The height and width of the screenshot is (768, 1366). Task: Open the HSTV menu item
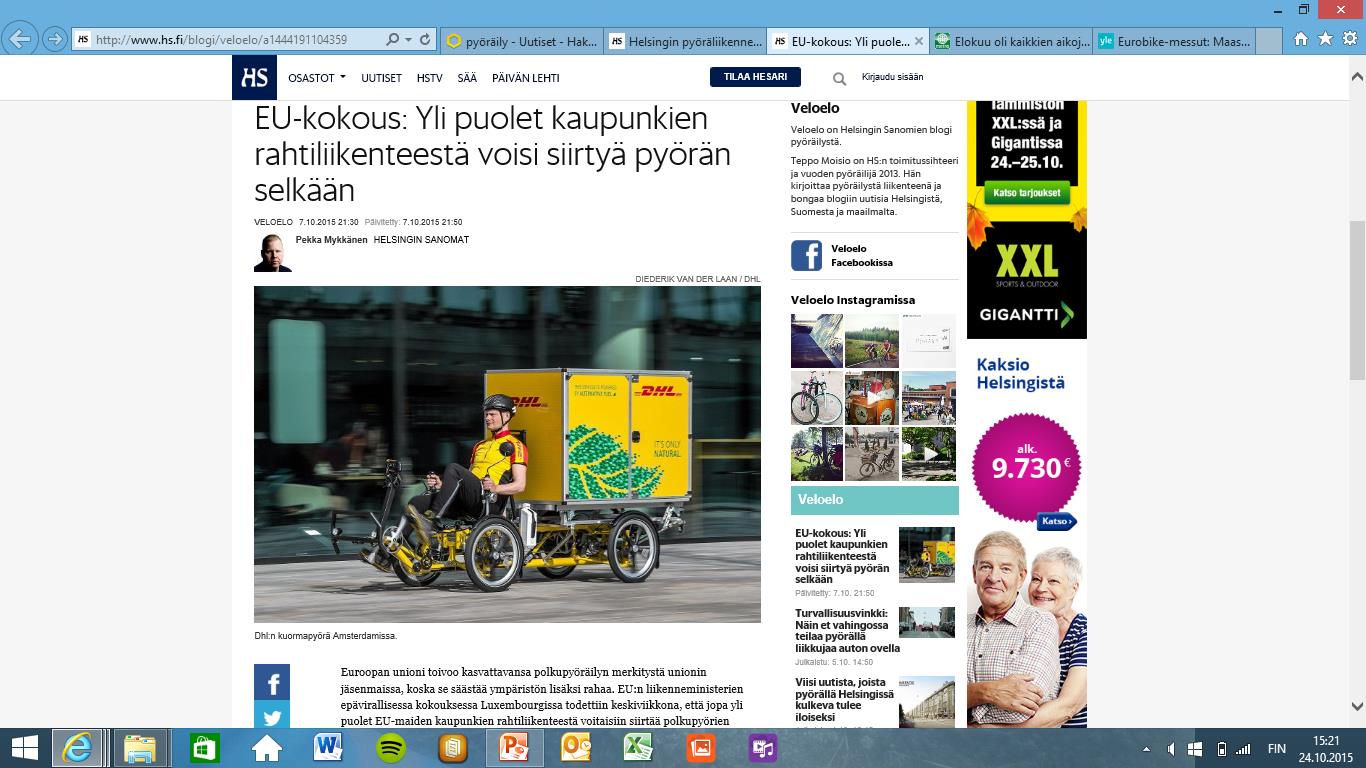(x=430, y=78)
